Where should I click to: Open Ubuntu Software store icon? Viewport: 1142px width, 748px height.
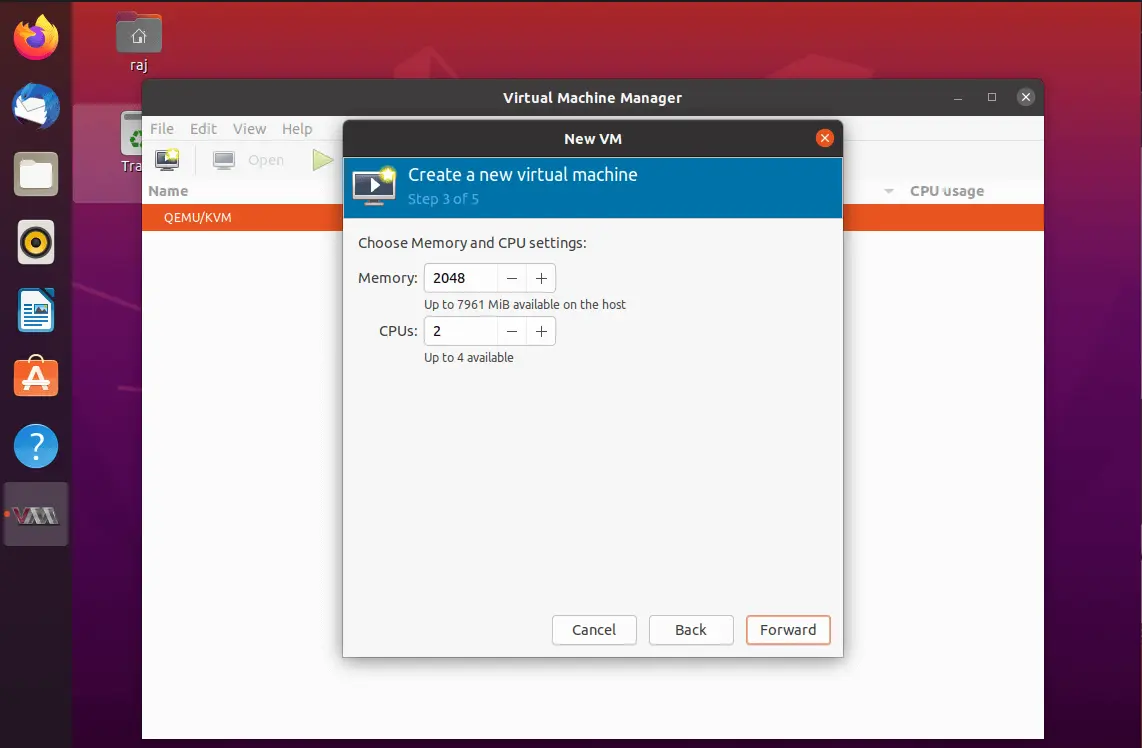36,377
